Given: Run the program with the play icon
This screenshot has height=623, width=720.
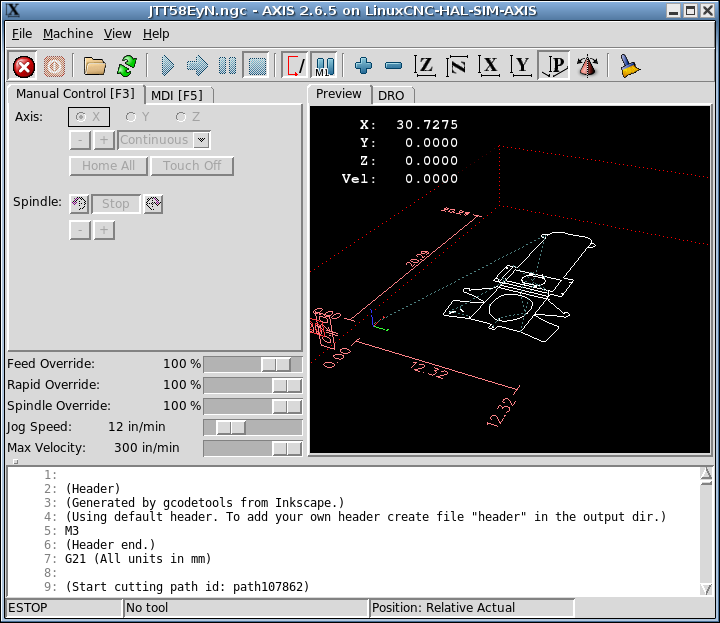Looking at the screenshot, I should pyautogui.click(x=167, y=66).
